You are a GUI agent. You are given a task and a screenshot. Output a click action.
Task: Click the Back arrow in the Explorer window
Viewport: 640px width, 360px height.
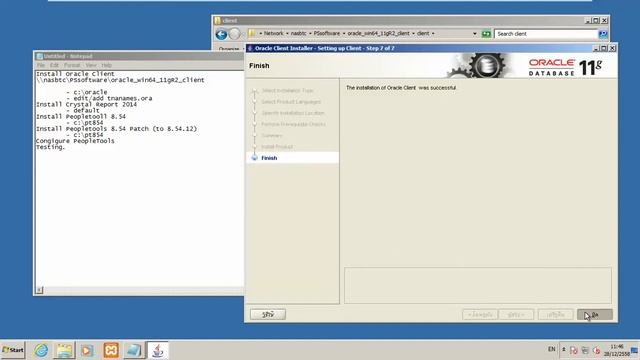point(221,34)
